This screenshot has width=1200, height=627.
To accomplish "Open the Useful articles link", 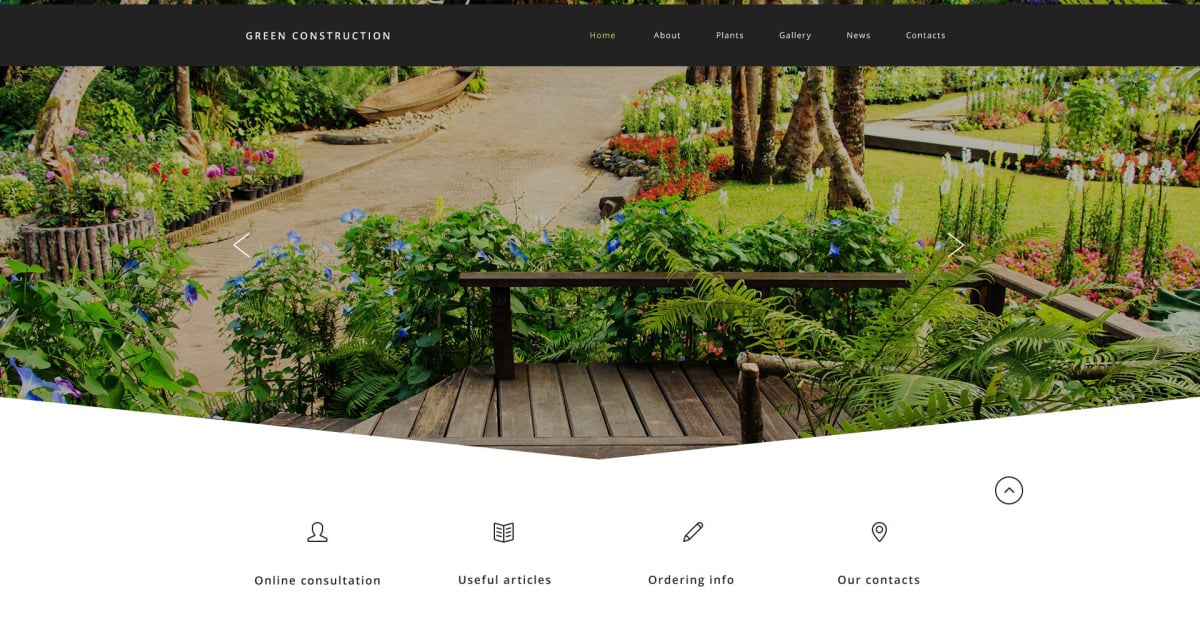I will coord(505,580).
